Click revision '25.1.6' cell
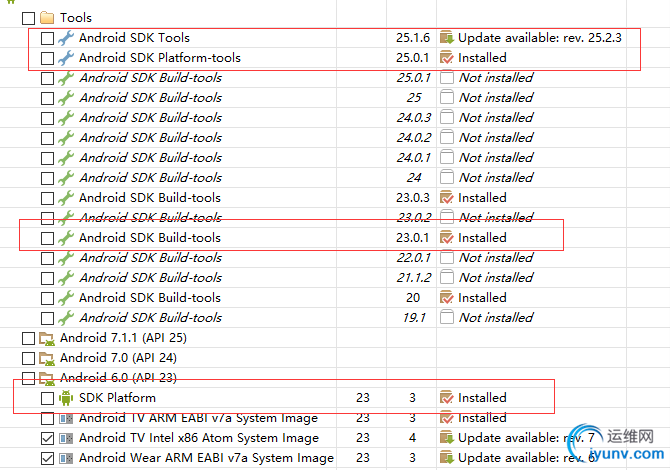670x470 pixels. point(412,38)
